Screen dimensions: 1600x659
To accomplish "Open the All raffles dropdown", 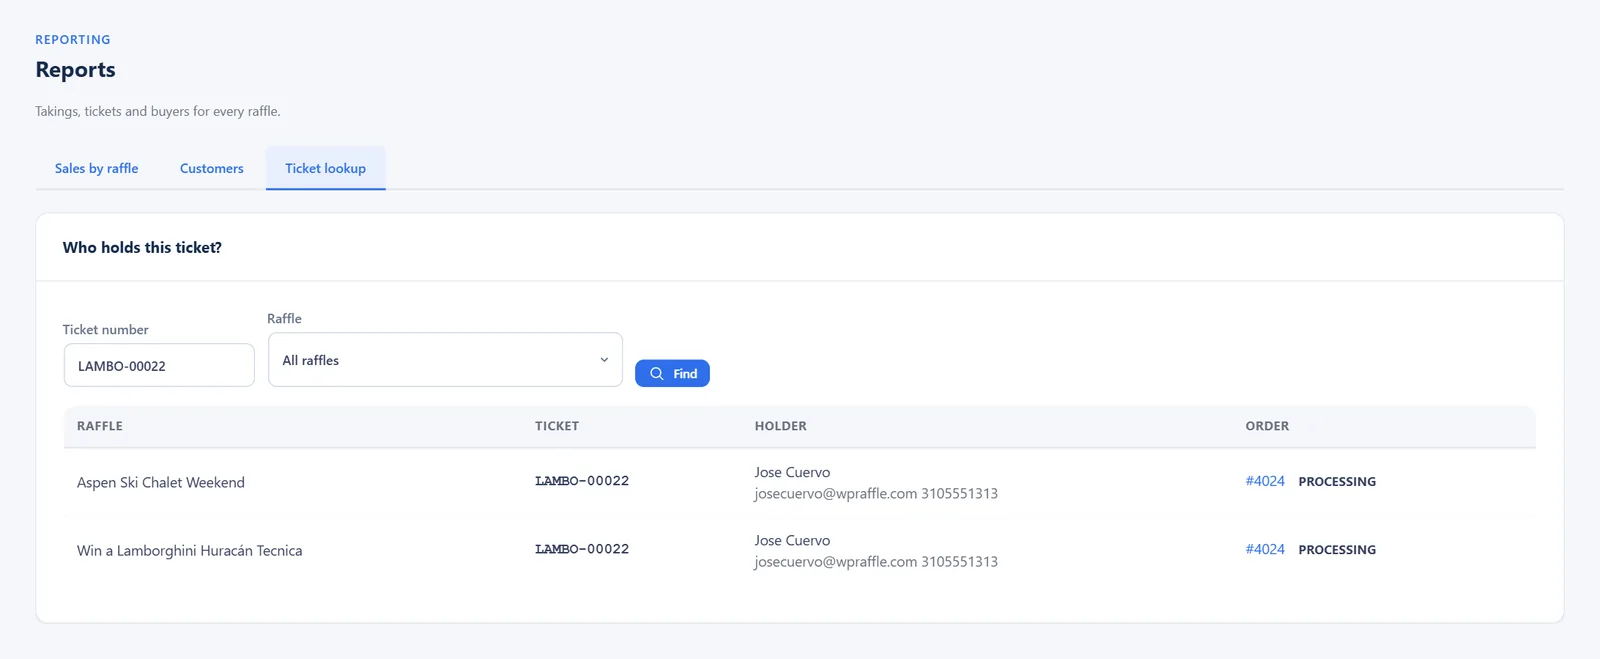I will coord(445,360).
